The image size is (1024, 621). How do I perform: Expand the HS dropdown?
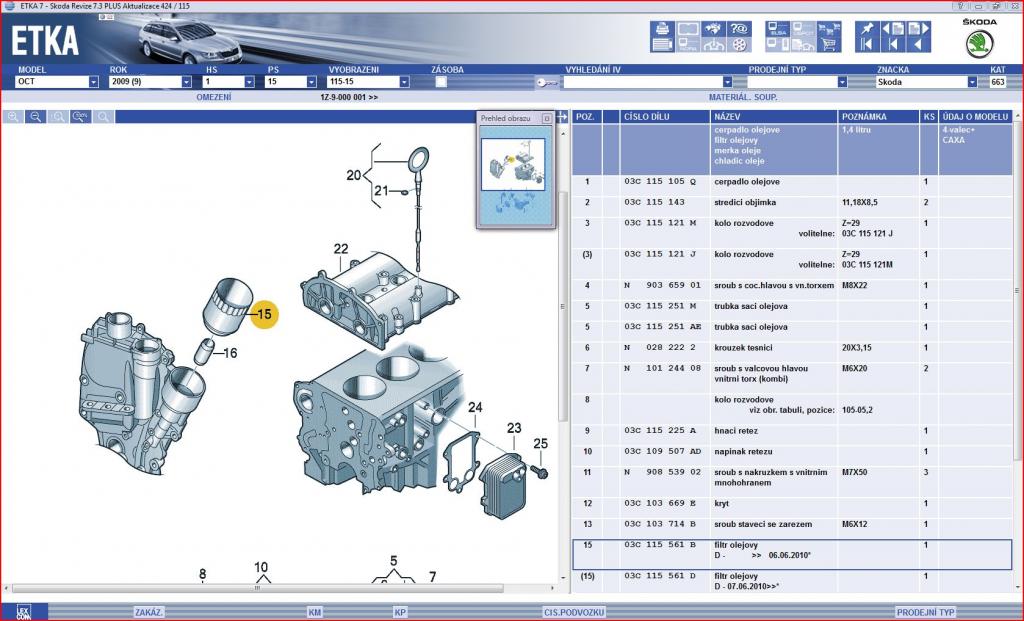[x=249, y=82]
